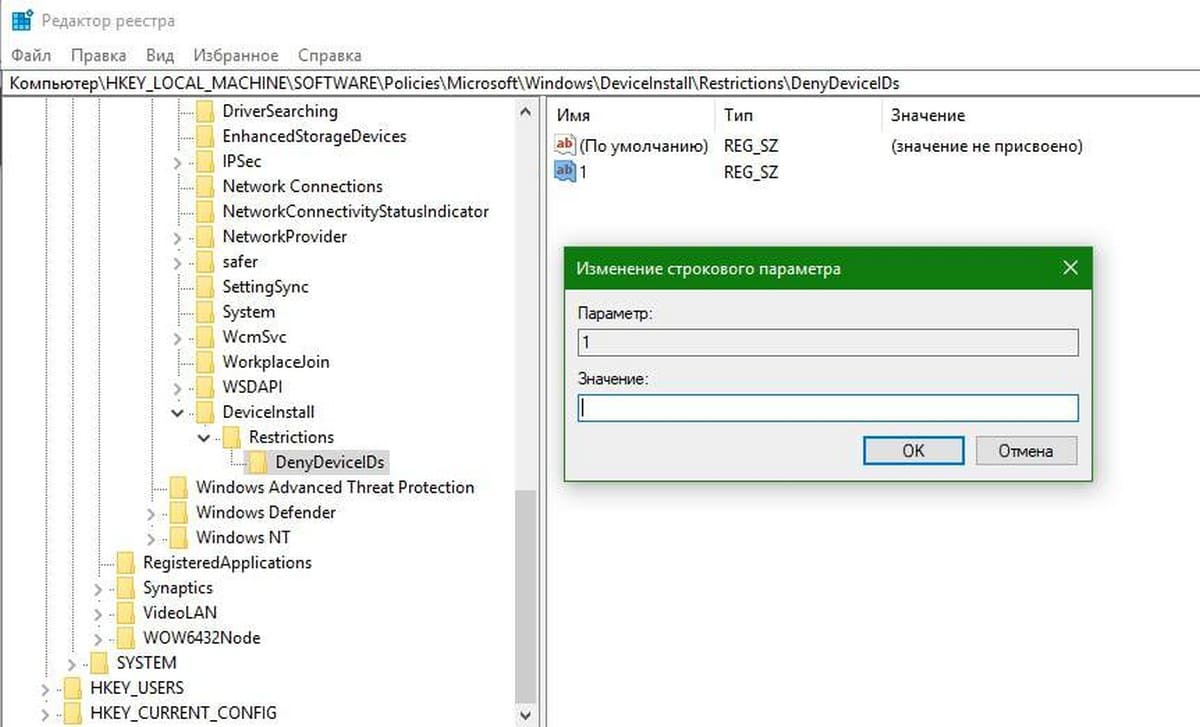The width and height of the screenshot is (1200, 727).
Task: Select the DenyDeviceIDs tree label
Action: pyautogui.click(x=330, y=462)
